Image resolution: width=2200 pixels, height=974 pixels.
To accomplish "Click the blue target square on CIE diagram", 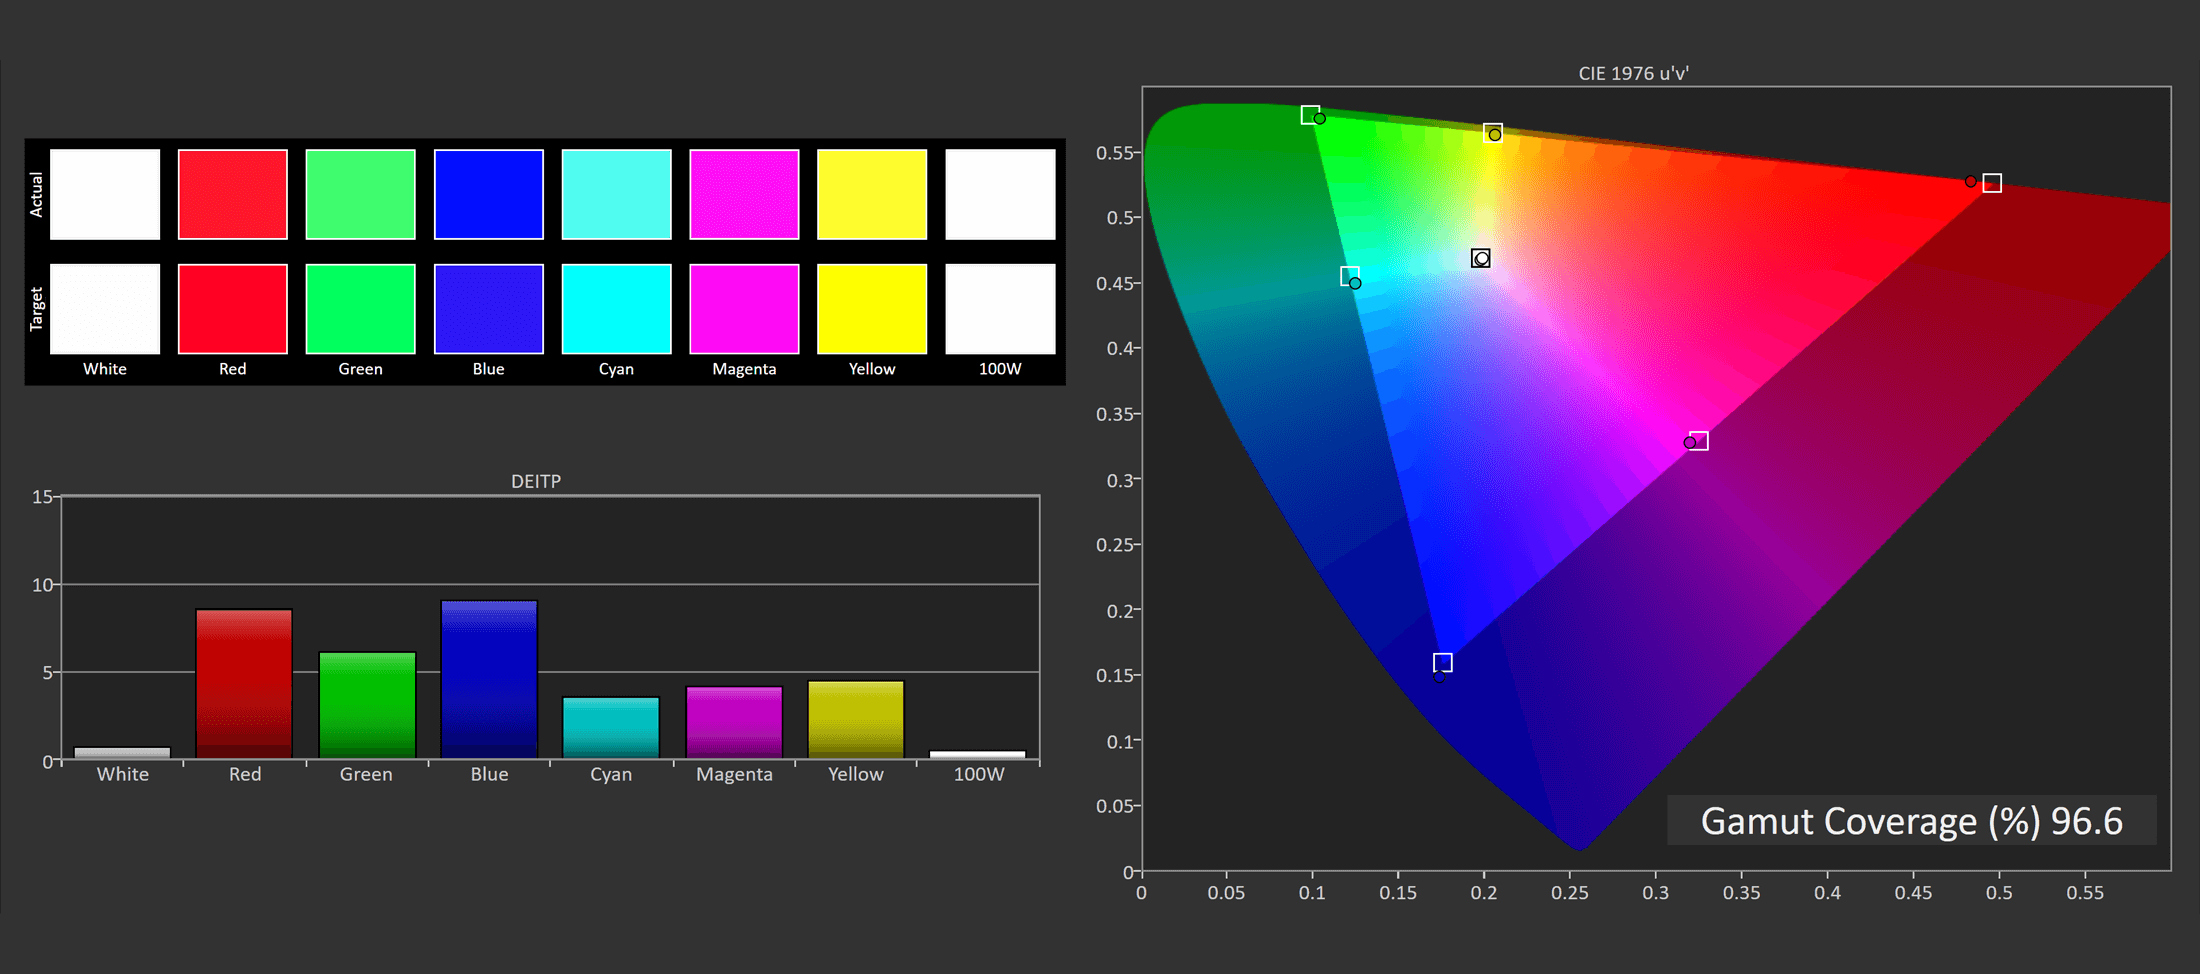I will pyautogui.click(x=1442, y=663).
